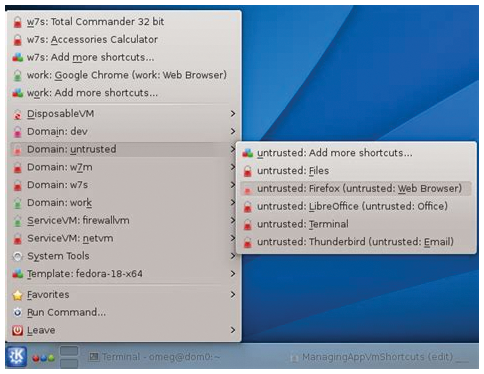Click the green padlock next to Google Chrome
The height and width of the screenshot is (374, 484).
click(17, 75)
